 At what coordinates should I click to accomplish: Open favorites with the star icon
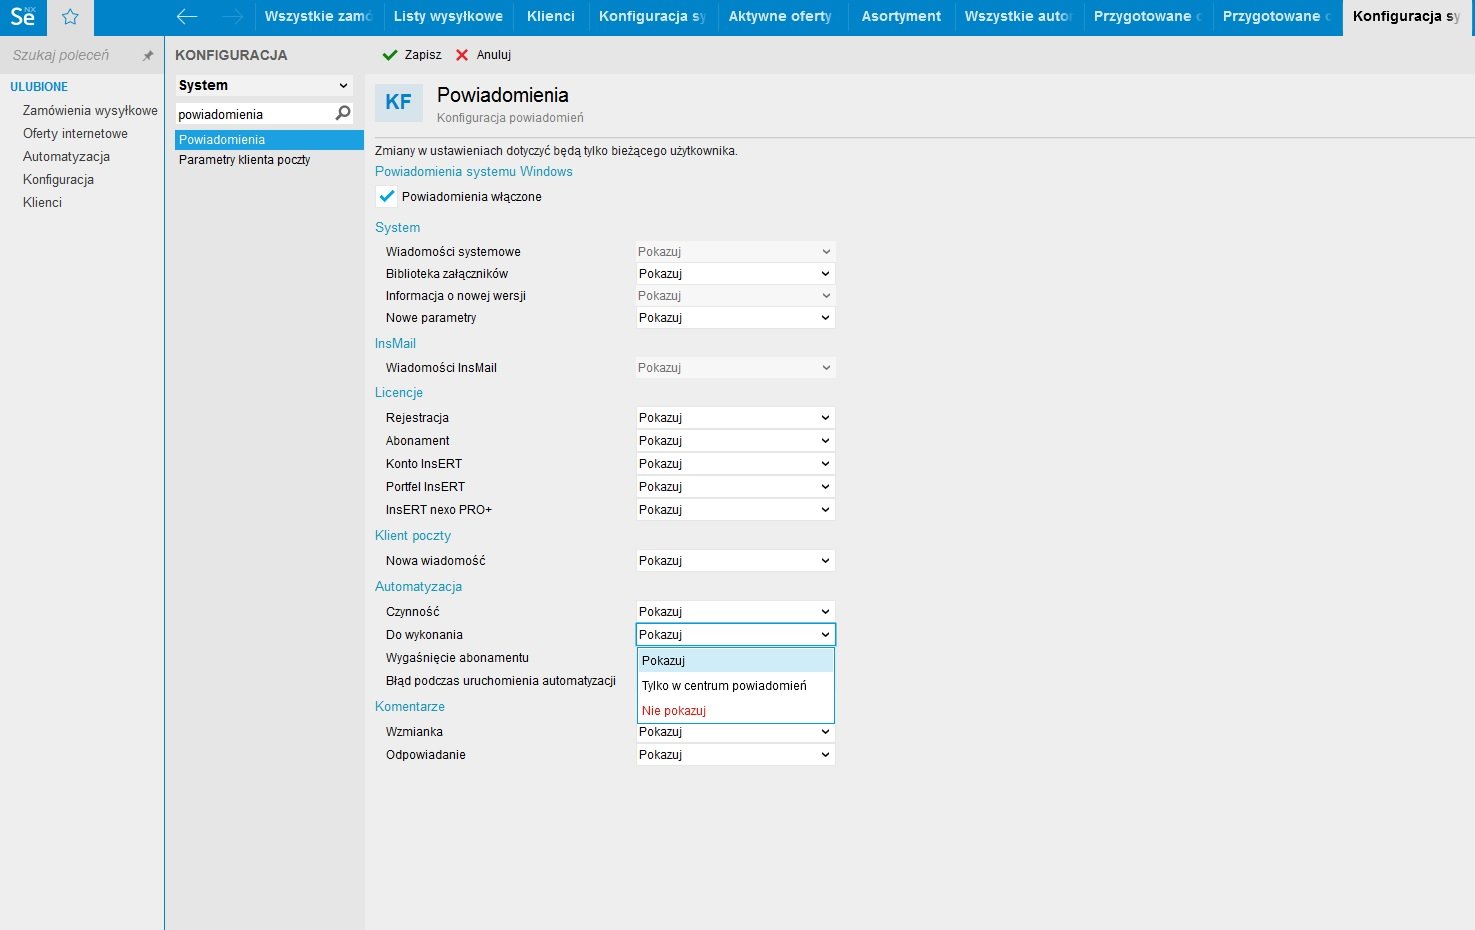pos(70,17)
